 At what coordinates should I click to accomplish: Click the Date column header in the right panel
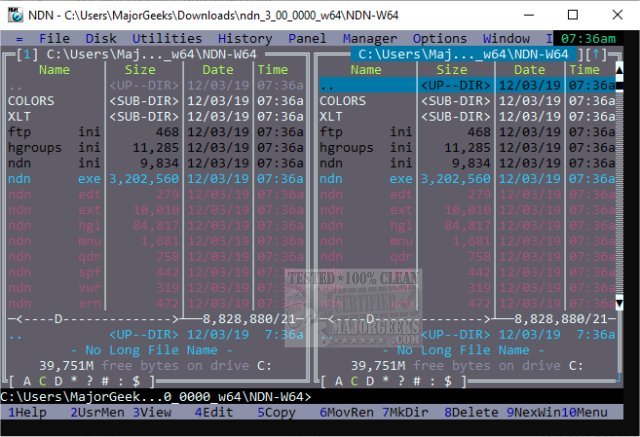click(x=529, y=70)
